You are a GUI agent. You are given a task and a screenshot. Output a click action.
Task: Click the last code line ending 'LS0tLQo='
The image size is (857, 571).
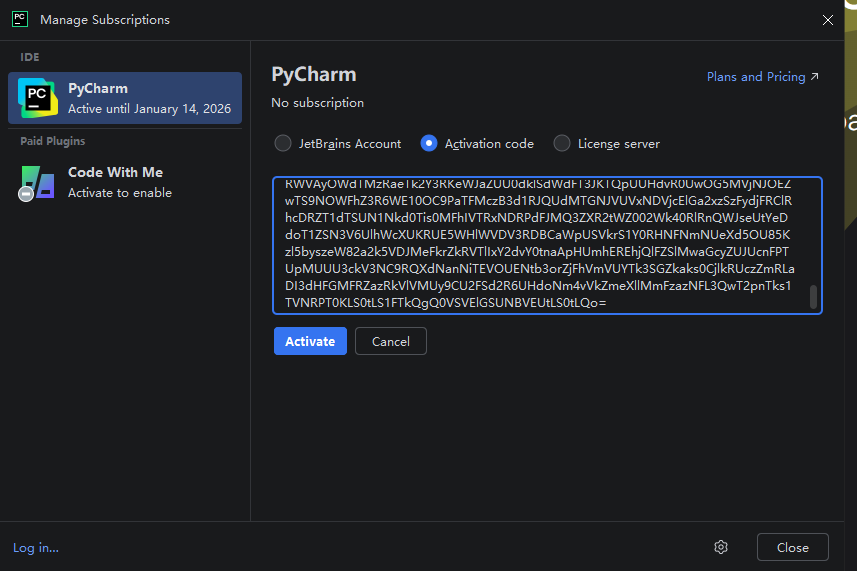tap(445, 303)
